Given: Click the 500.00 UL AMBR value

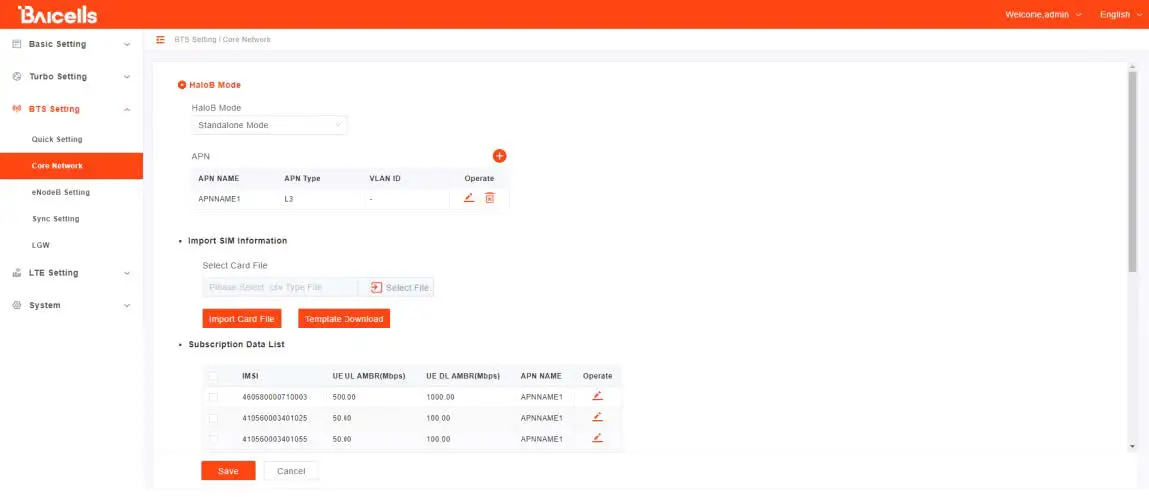Looking at the screenshot, I should (x=344, y=397).
